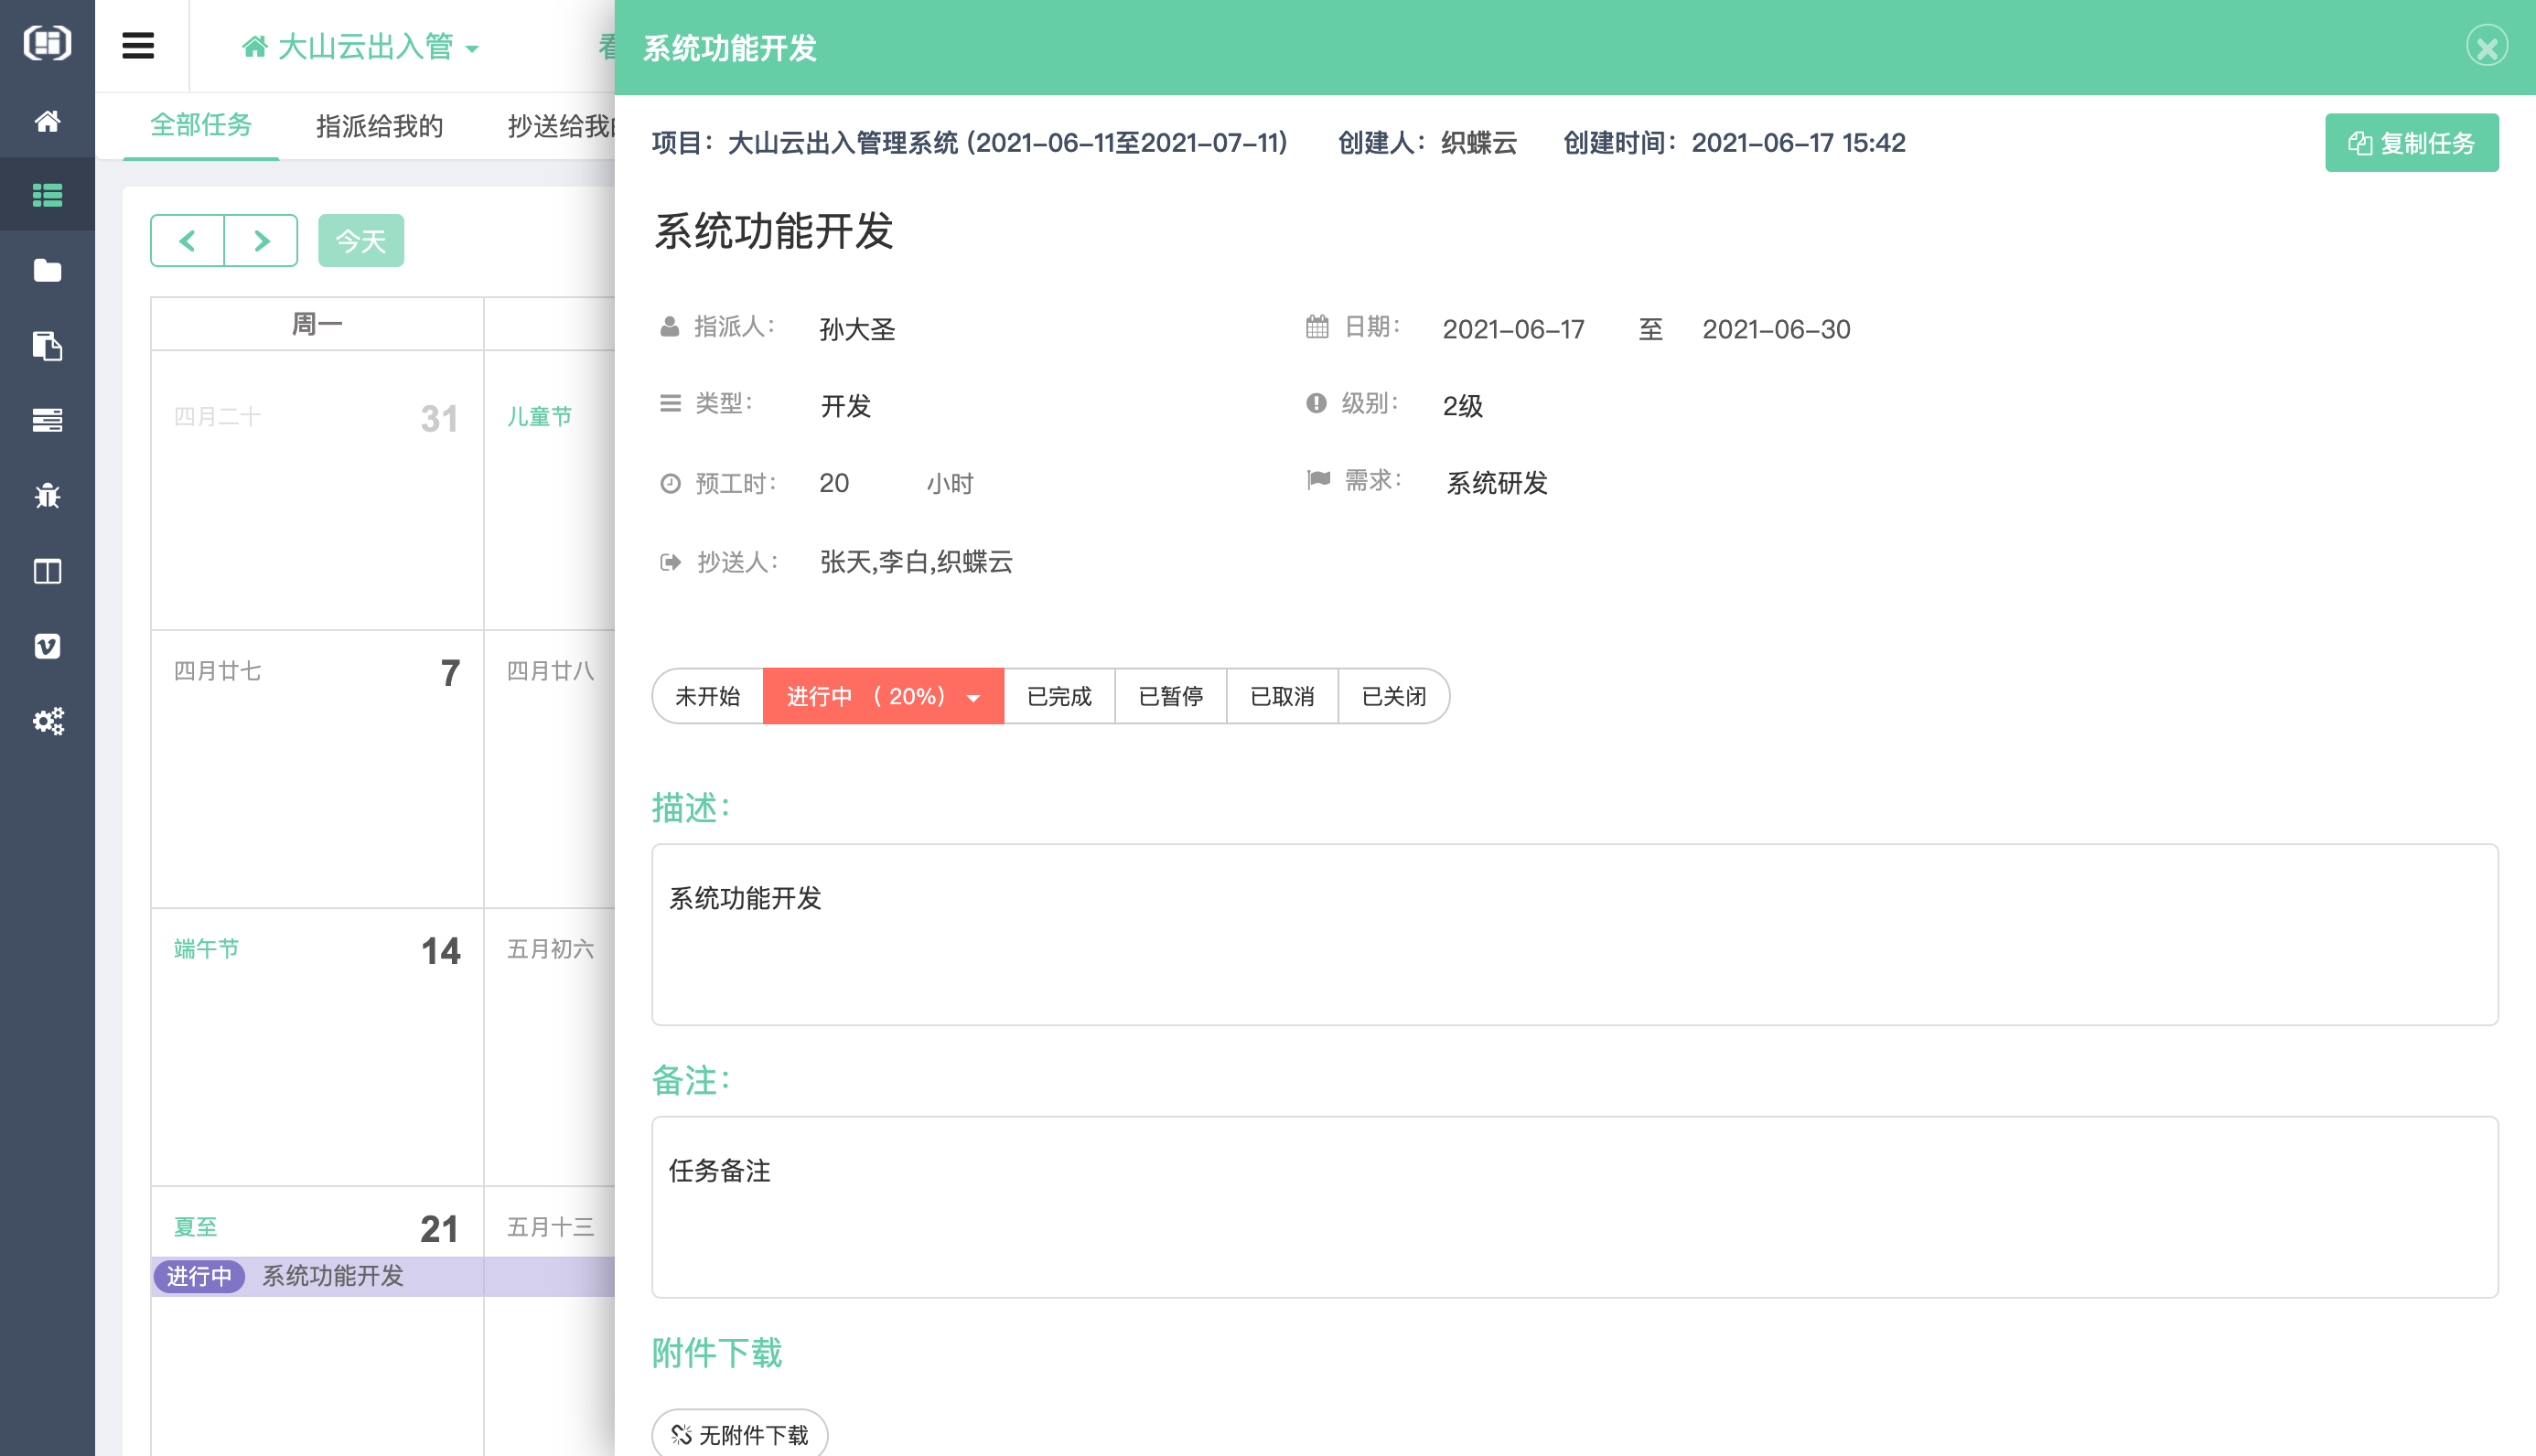This screenshot has height=1456, width=2536.
Task: Toggle the hamburger menu icon
Action: tap(138, 46)
